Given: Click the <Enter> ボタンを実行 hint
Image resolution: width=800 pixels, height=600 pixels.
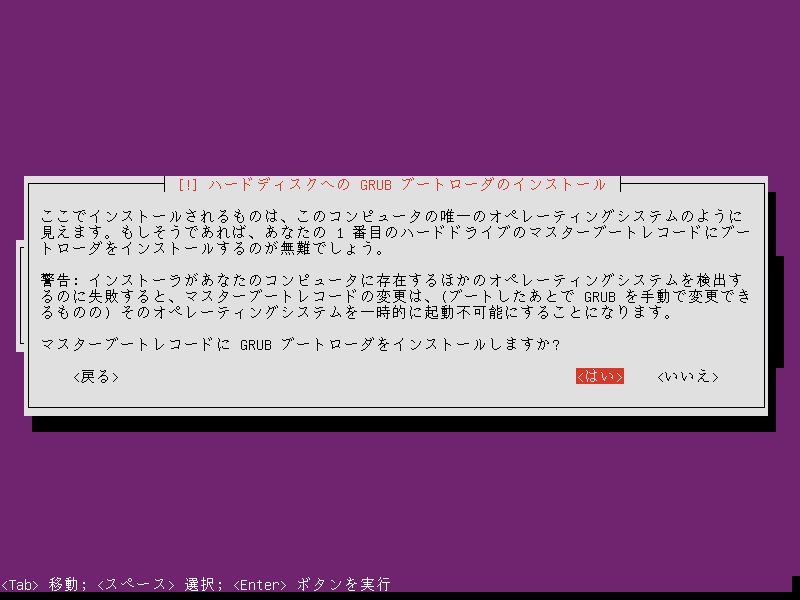Looking at the screenshot, I should point(311,584).
